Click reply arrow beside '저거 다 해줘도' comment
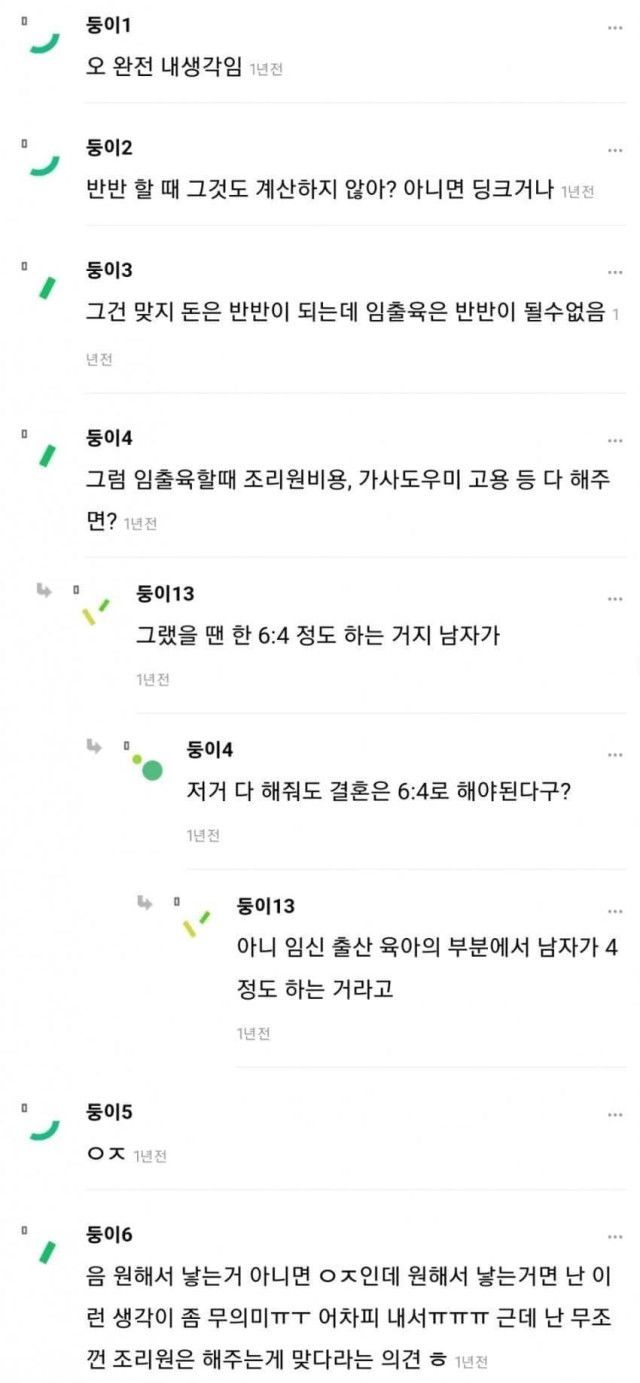 tap(94, 746)
